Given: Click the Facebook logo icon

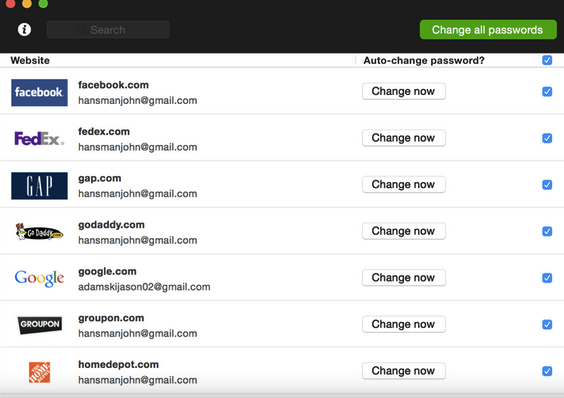Looking at the screenshot, I should tap(39, 92).
